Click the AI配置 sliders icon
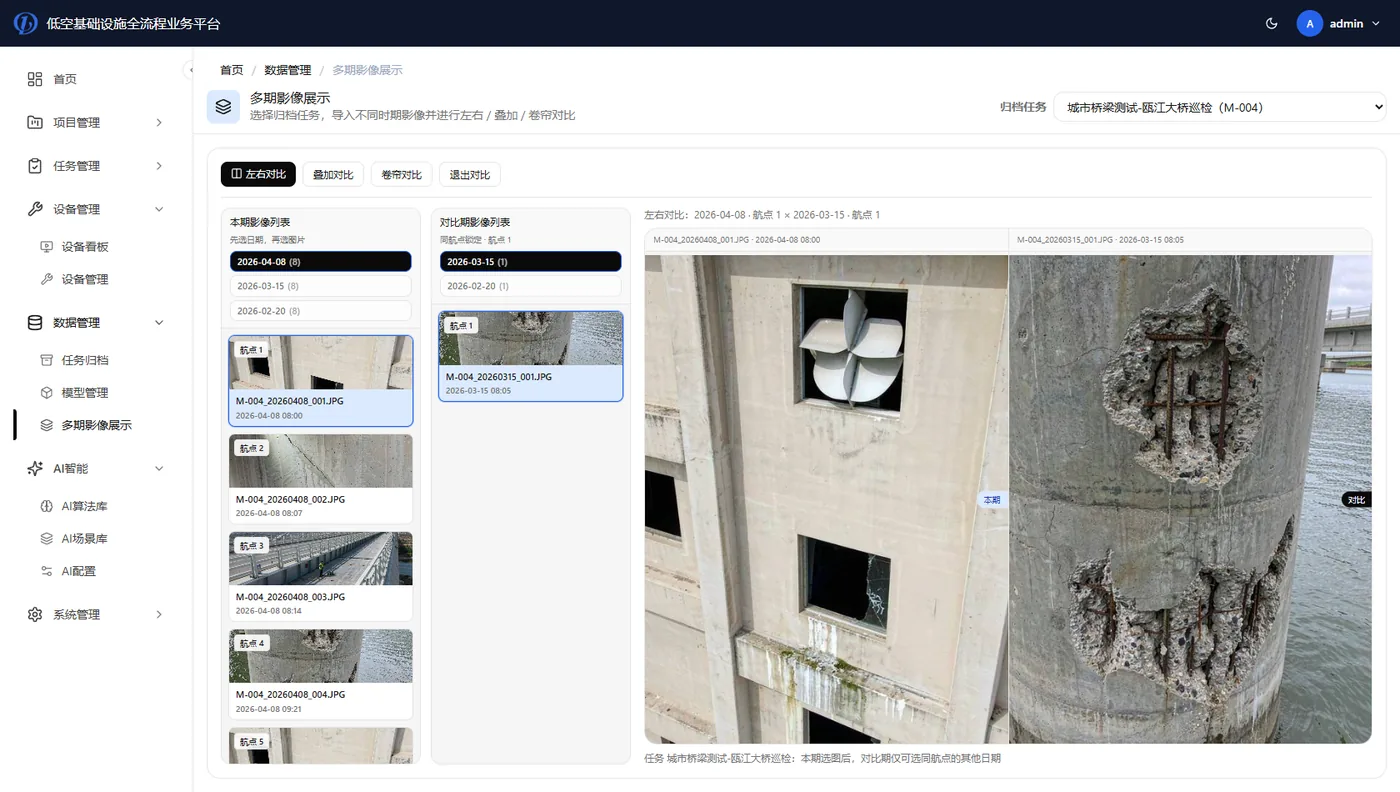The width and height of the screenshot is (1400, 792). [46, 571]
